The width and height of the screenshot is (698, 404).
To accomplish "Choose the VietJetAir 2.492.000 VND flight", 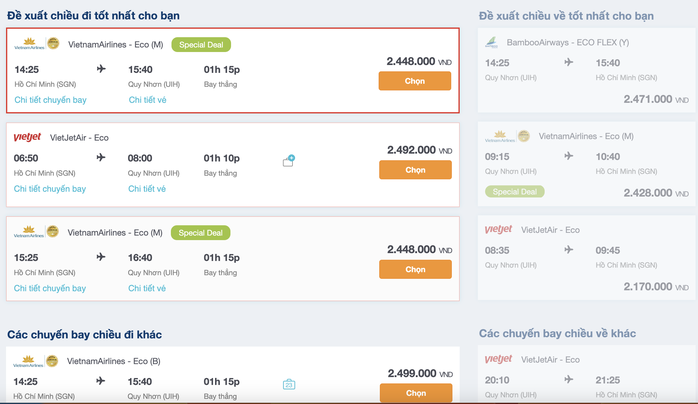I will 415,170.
